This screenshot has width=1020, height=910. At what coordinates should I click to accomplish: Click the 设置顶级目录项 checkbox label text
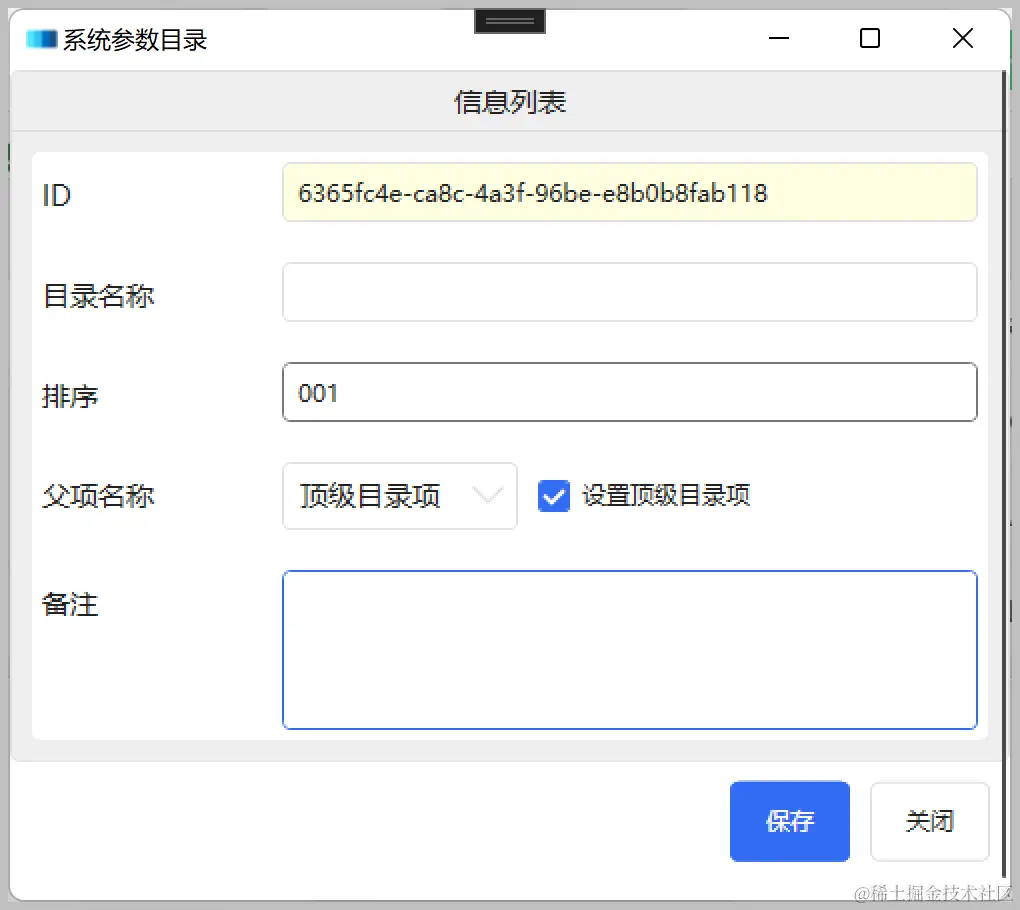click(x=666, y=496)
